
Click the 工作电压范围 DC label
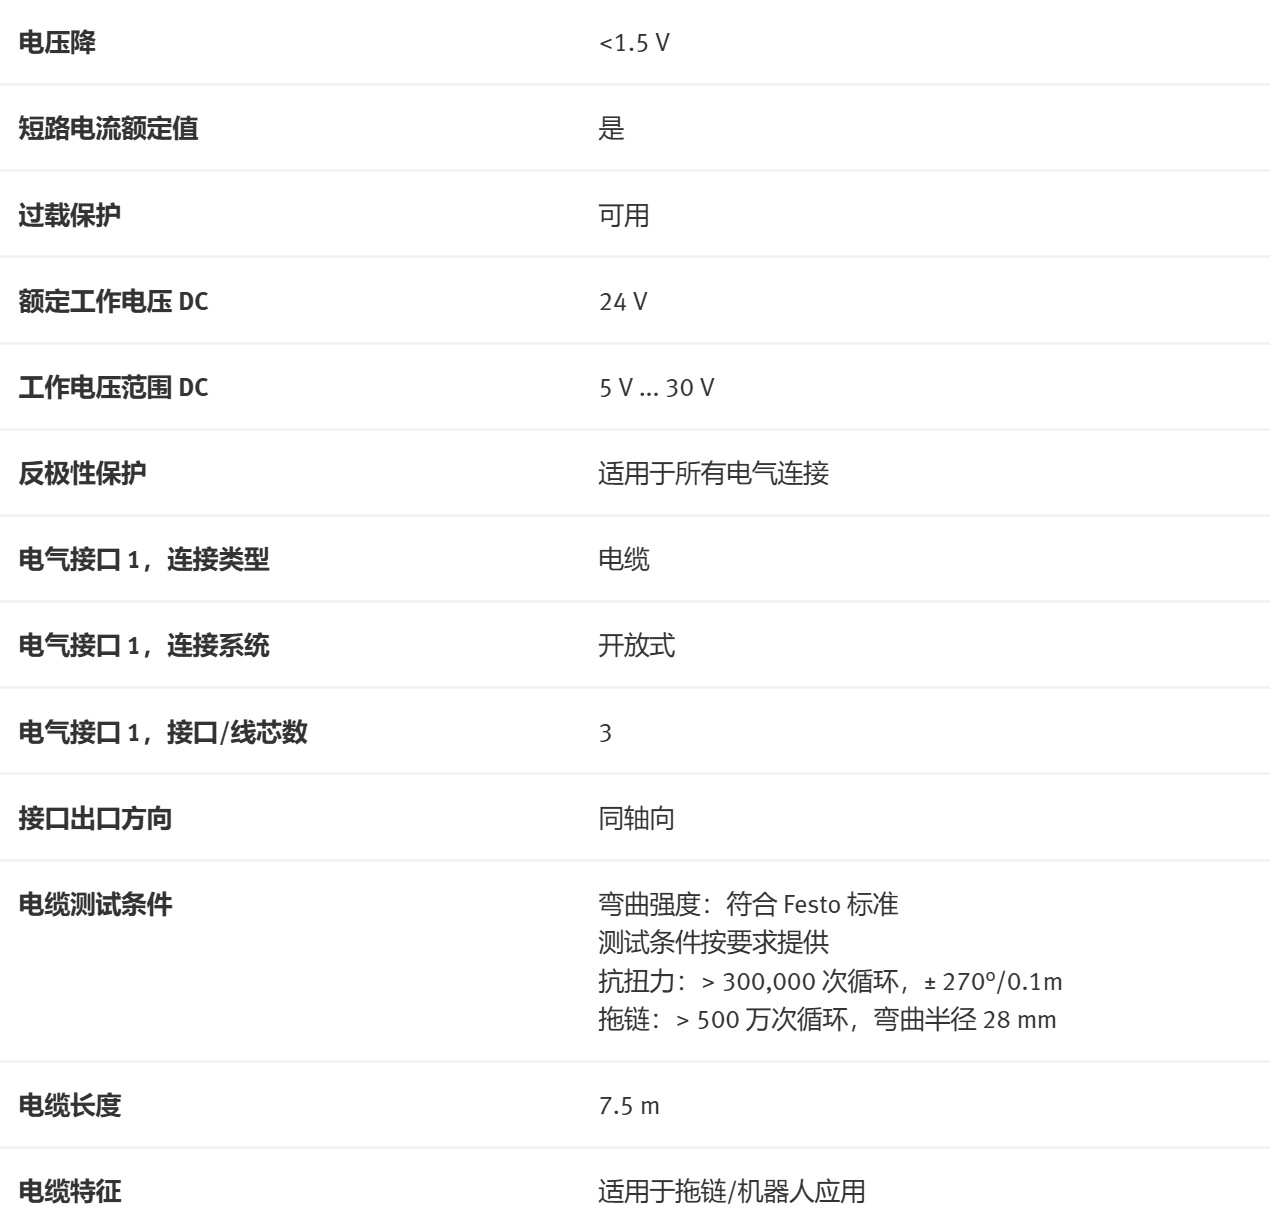tap(113, 387)
